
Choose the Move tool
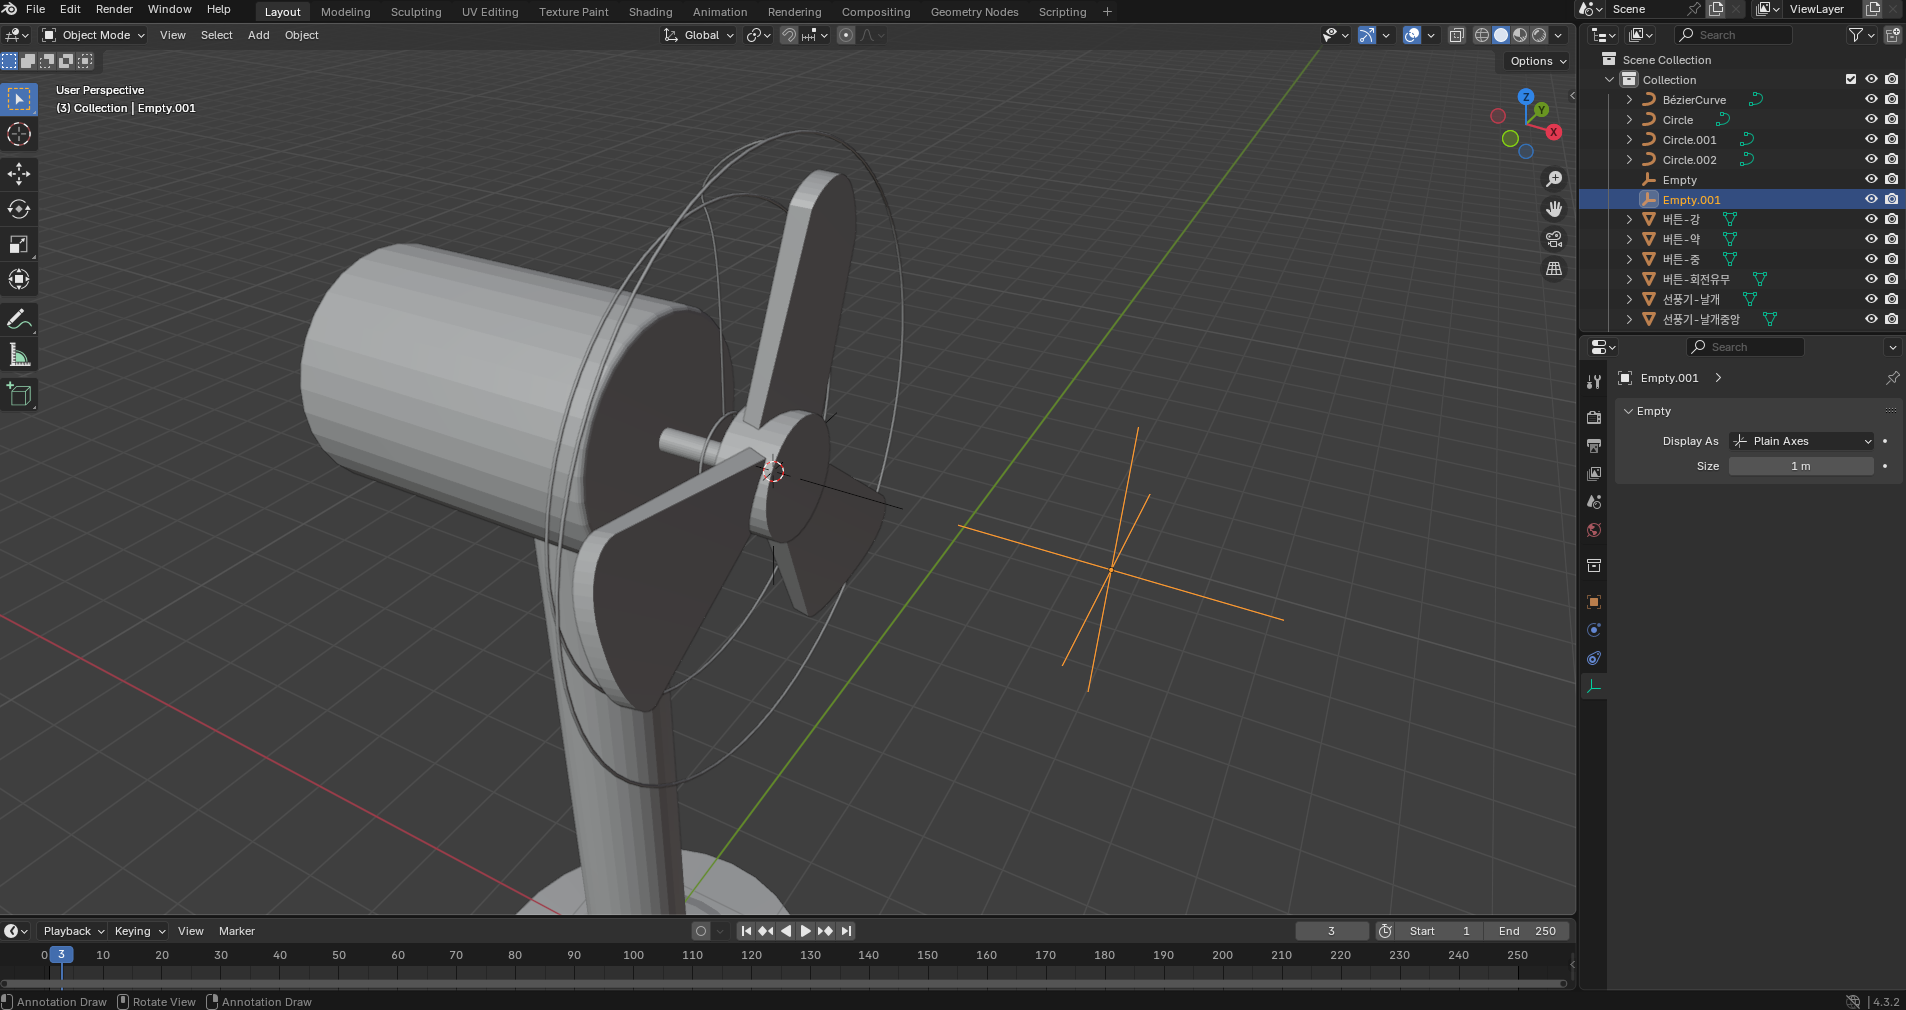(x=19, y=174)
